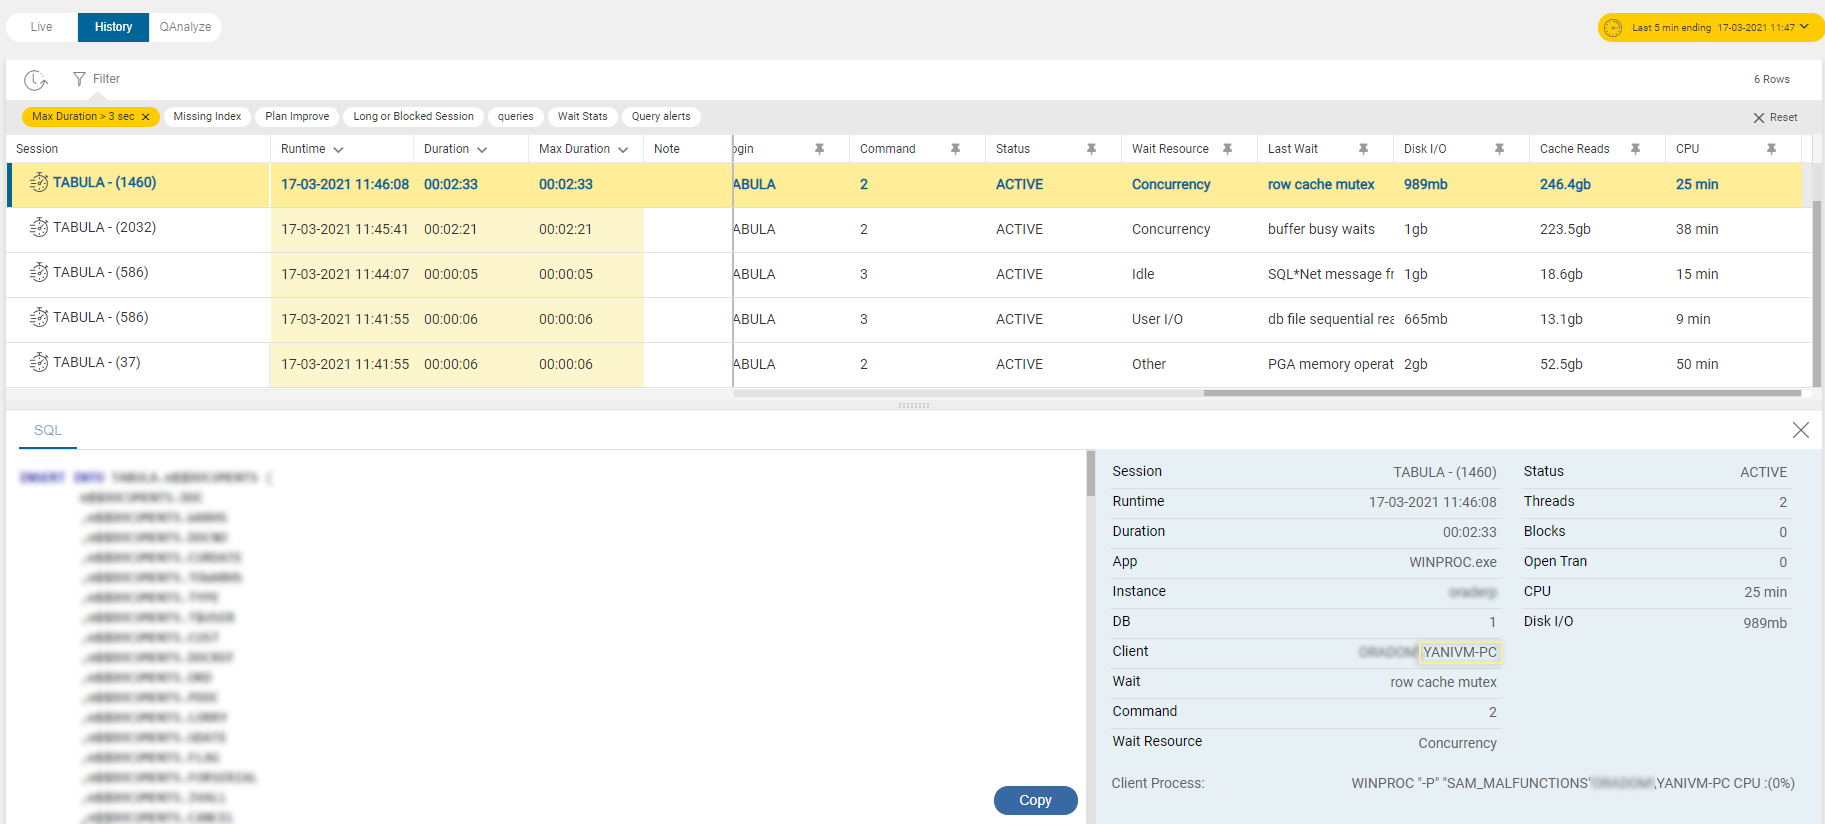This screenshot has height=824, width=1825.
Task: Close the session details panel
Action: [x=1801, y=430]
